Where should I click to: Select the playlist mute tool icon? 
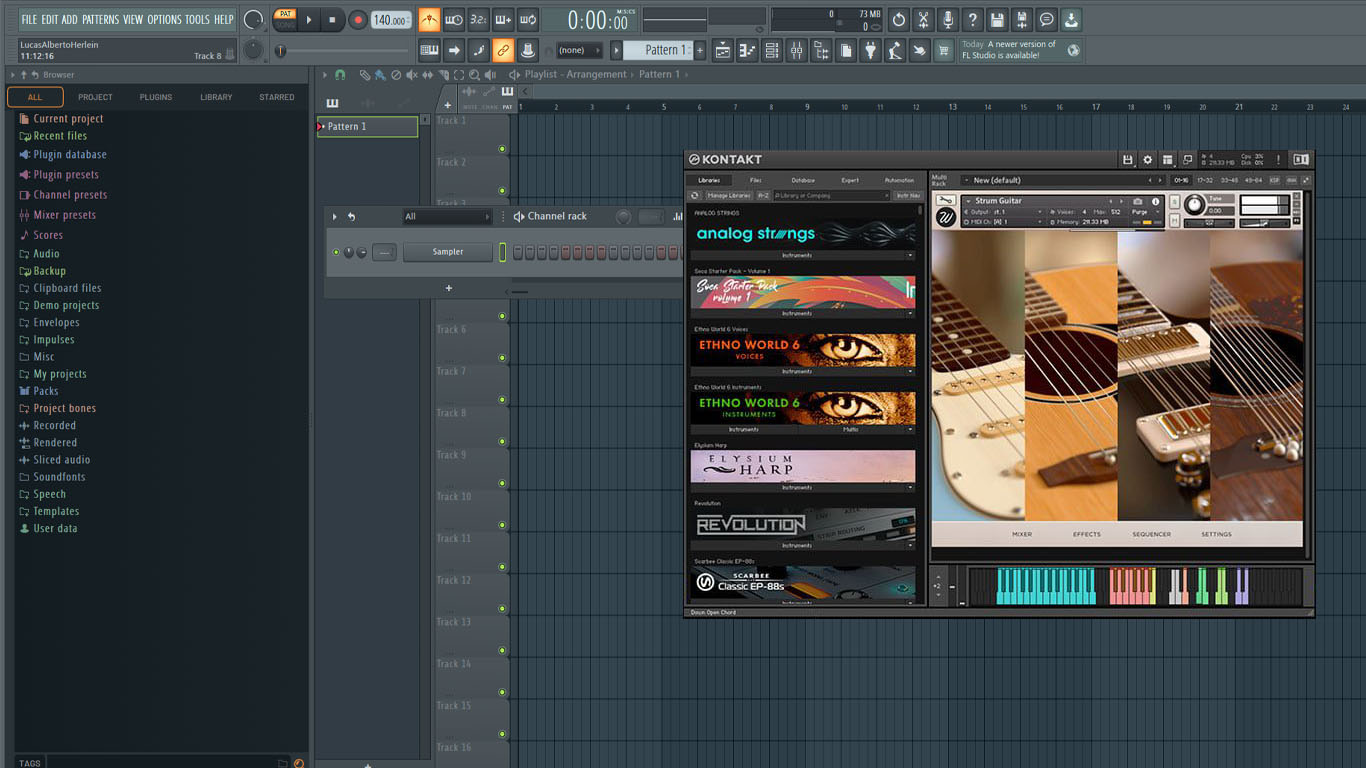tap(412, 75)
